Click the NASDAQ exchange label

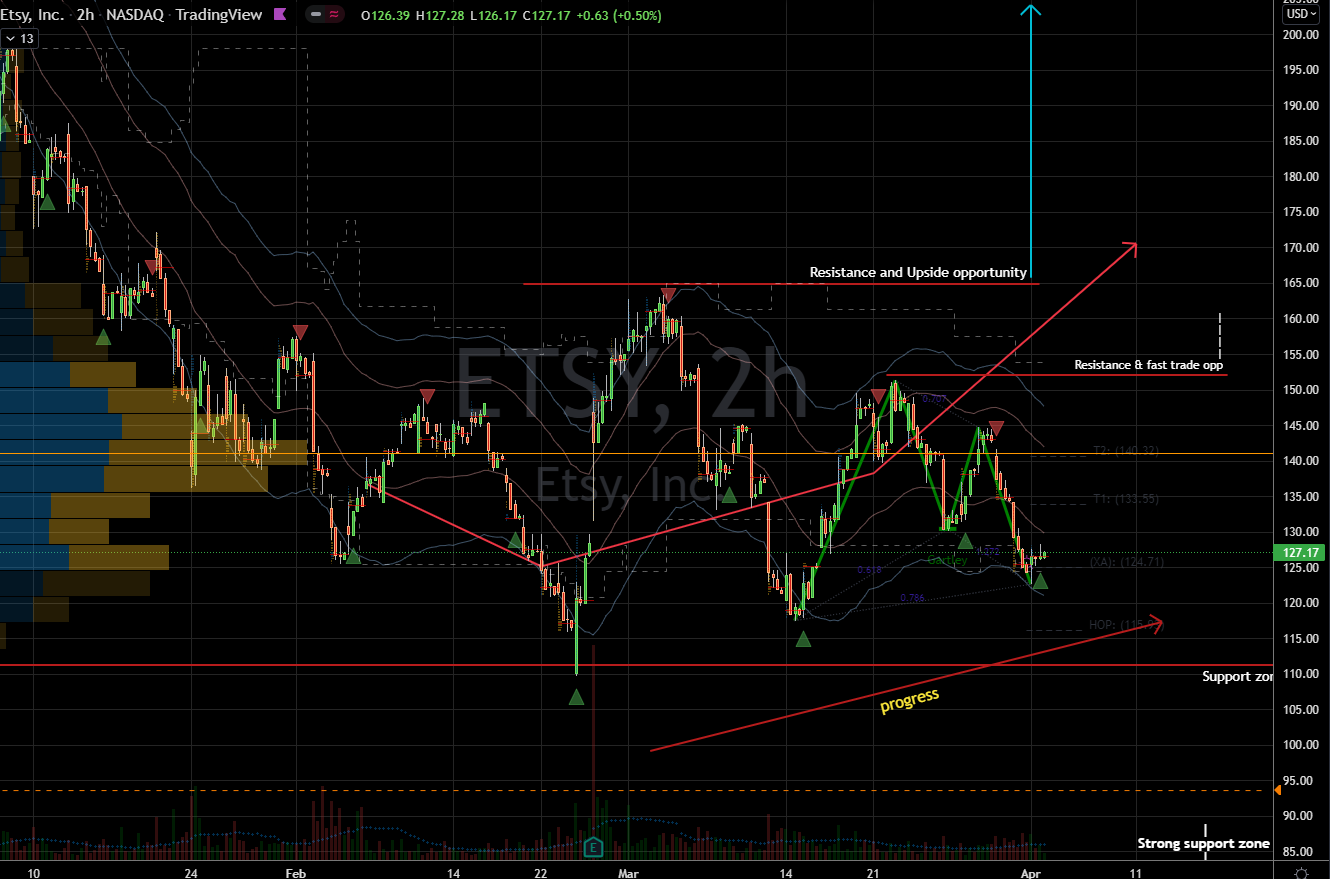[x=134, y=15]
